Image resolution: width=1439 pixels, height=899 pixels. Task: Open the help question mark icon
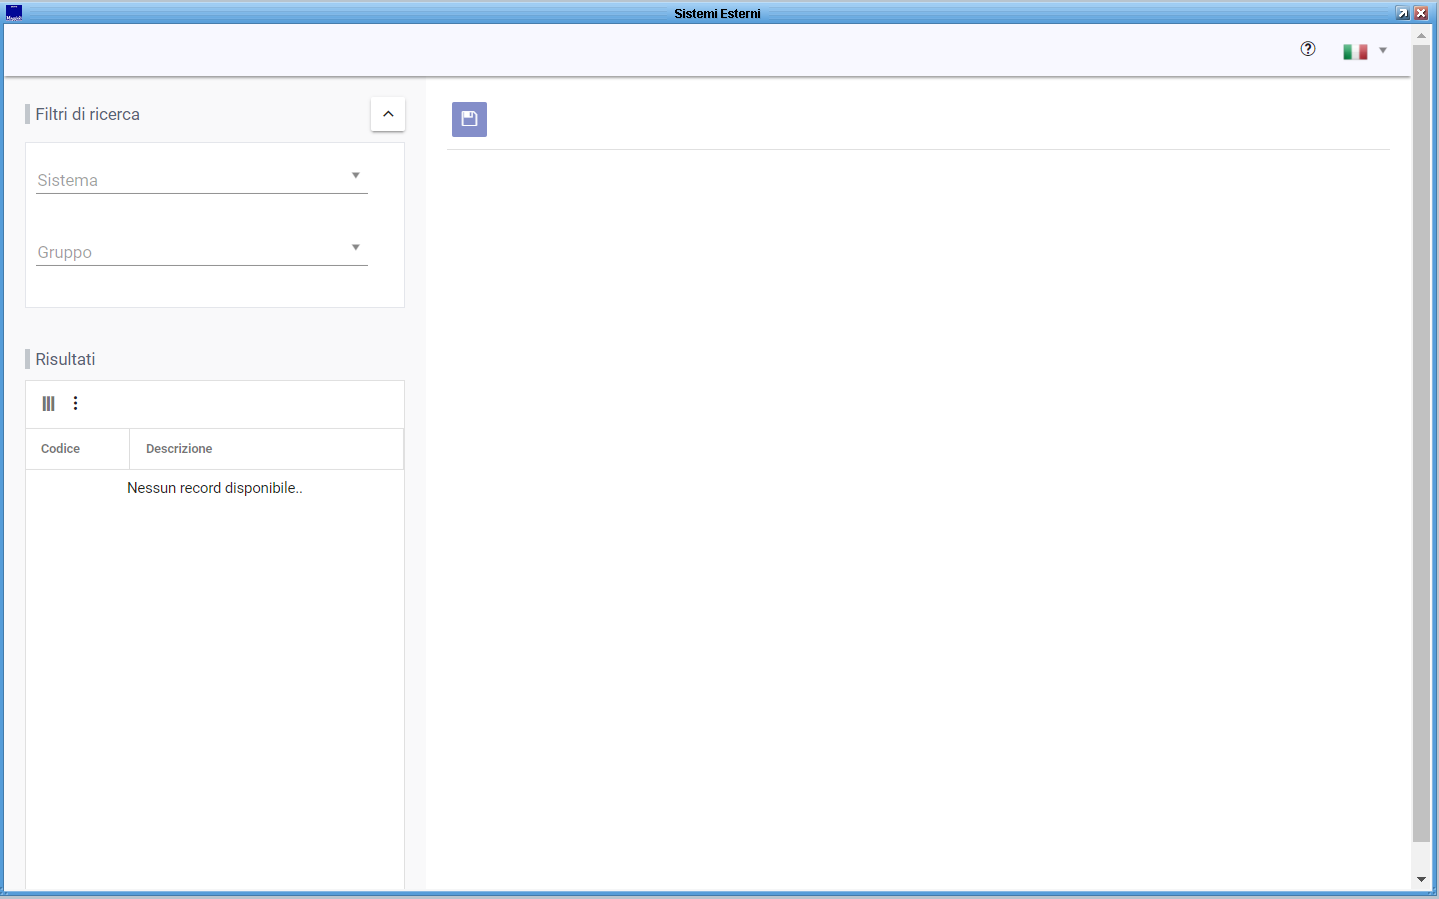click(1308, 49)
